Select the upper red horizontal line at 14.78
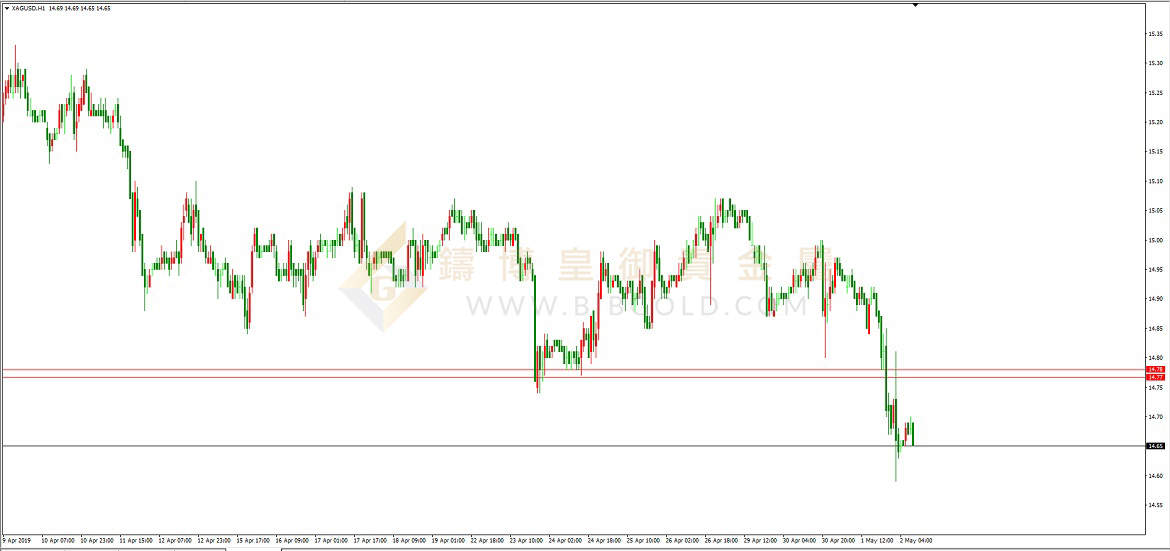This screenshot has height=551, width=1170. [x=572, y=369]
